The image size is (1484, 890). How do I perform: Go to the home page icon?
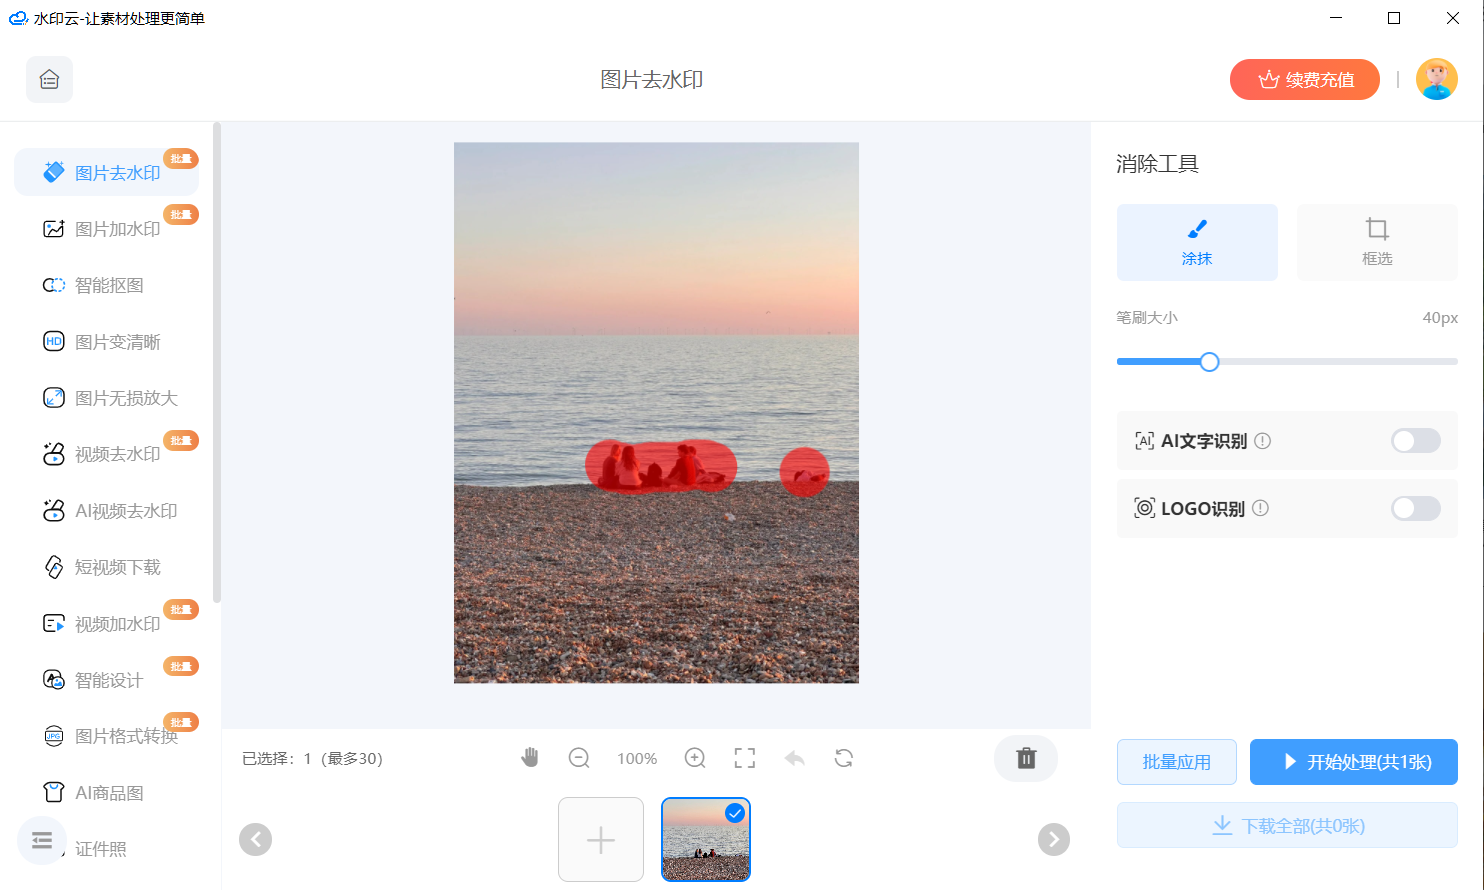tap(49, 79)
